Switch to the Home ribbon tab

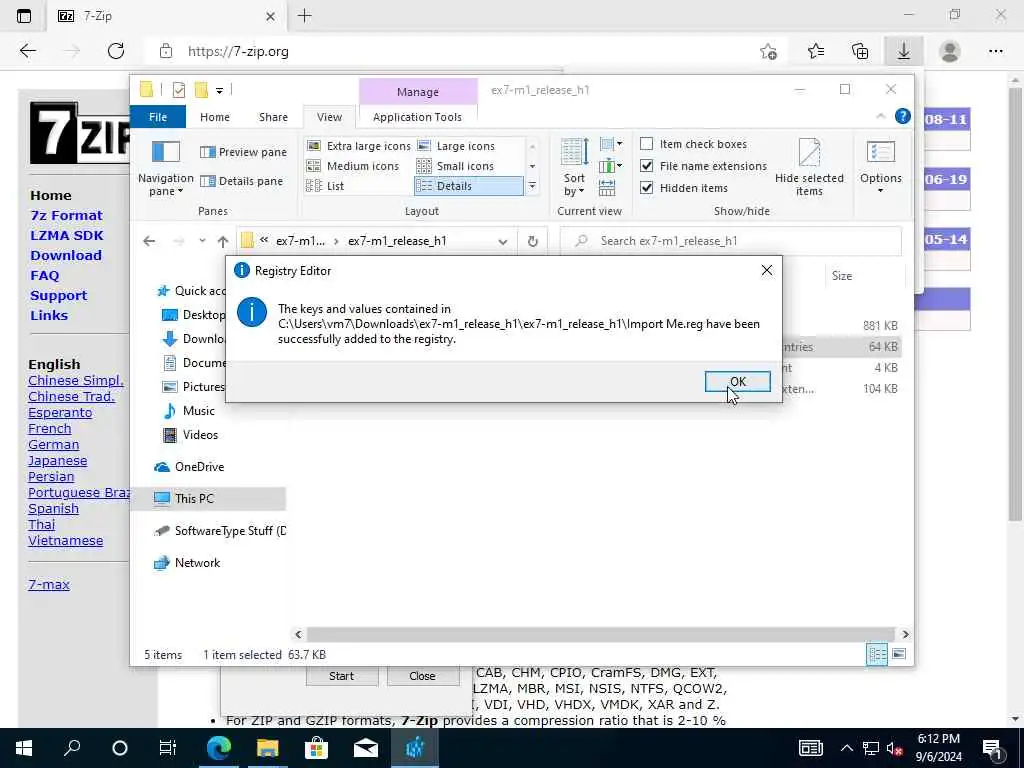215,117
